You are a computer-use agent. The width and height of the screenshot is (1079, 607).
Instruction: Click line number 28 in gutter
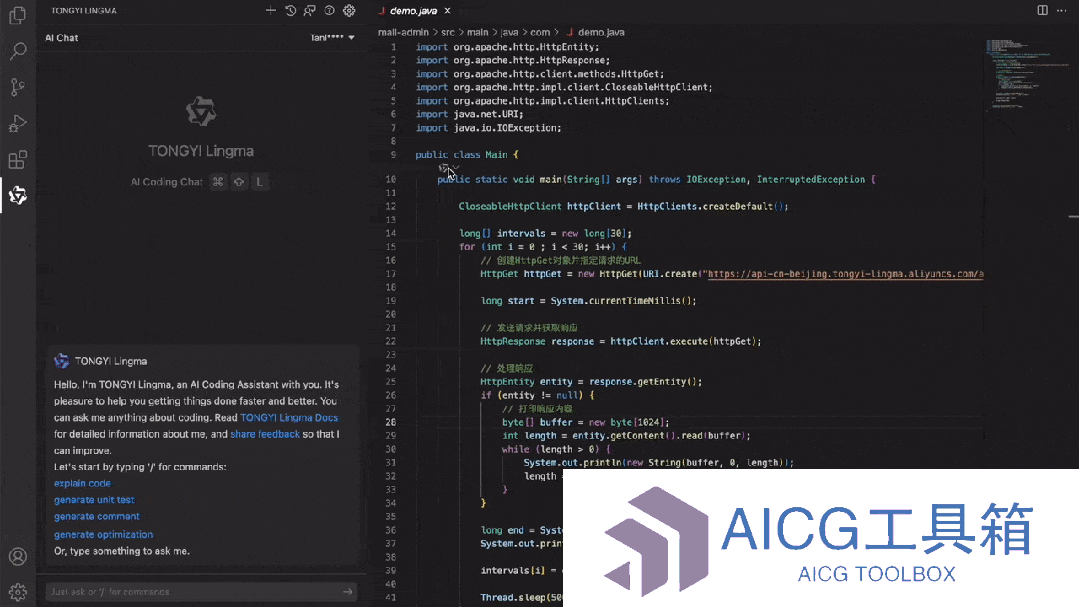point(391,422)
